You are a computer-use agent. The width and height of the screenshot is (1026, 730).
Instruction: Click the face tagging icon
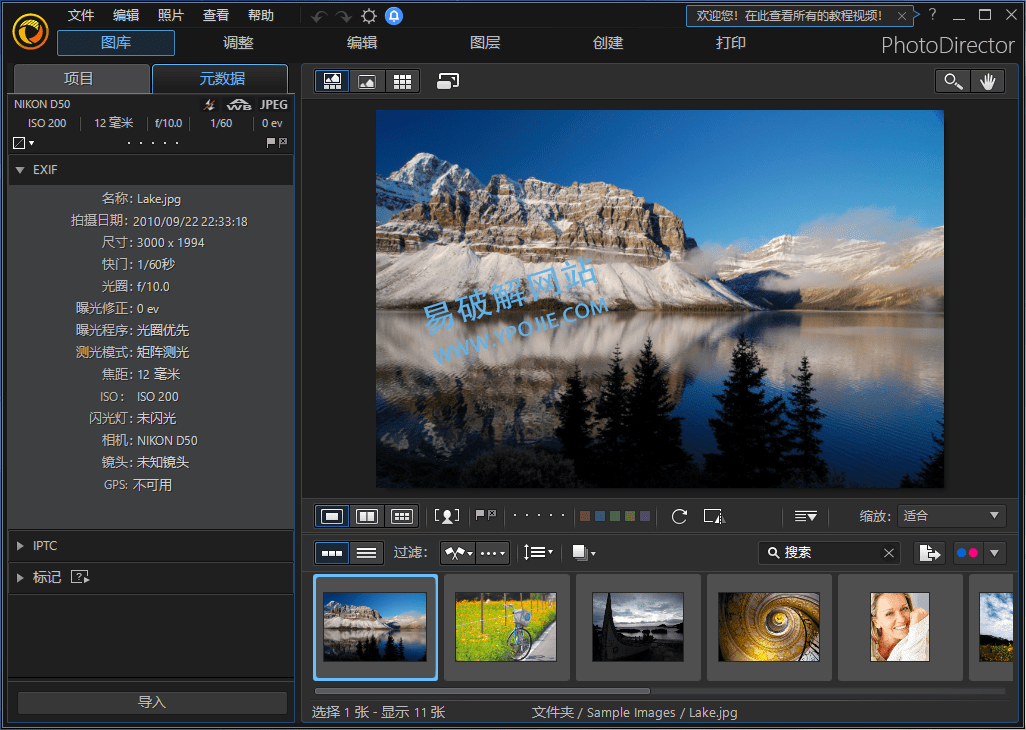coord(447,516)
